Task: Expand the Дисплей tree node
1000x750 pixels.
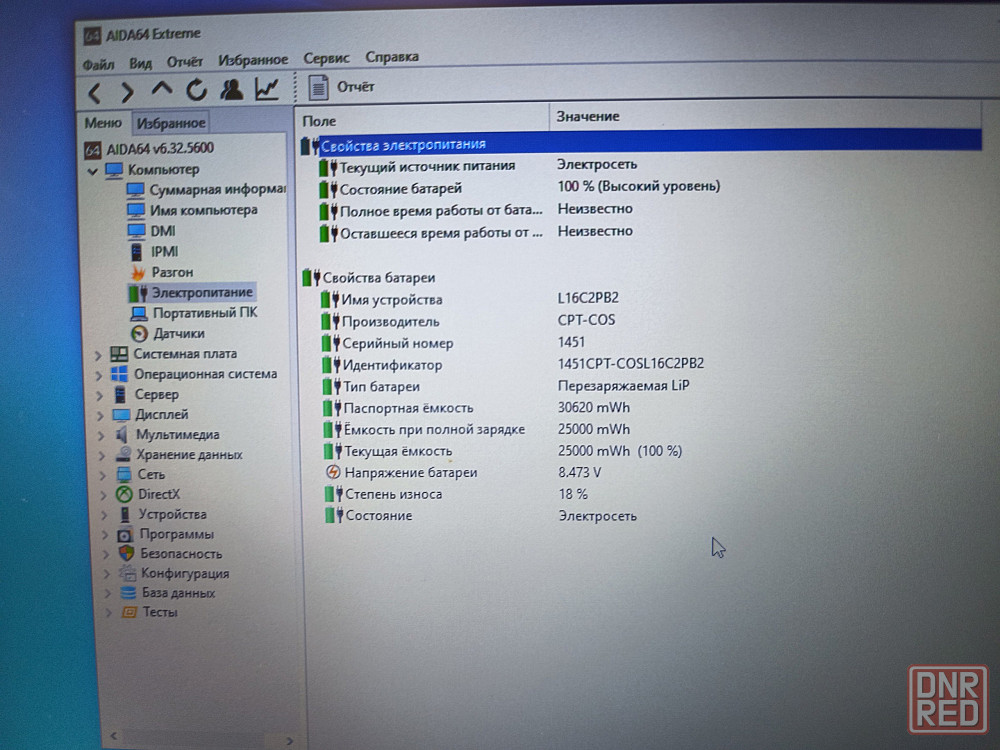Action: 100,416
